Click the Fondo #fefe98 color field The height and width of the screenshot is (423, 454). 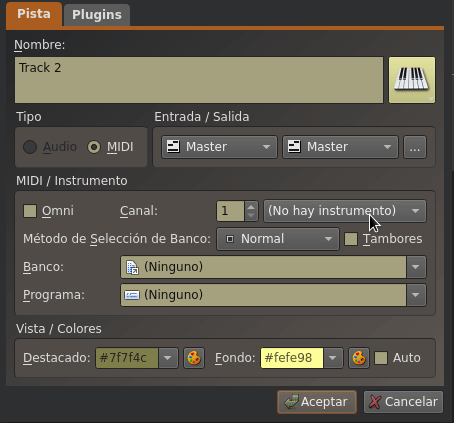[x=292, y=358]
